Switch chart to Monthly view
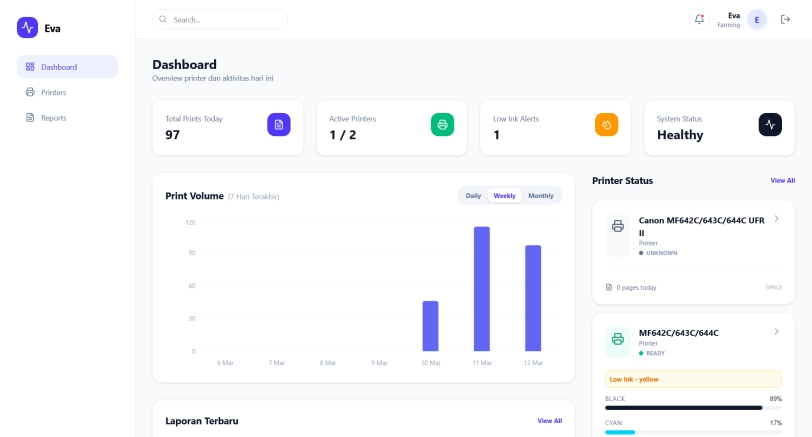812x437 pixels. pos(541,196)
